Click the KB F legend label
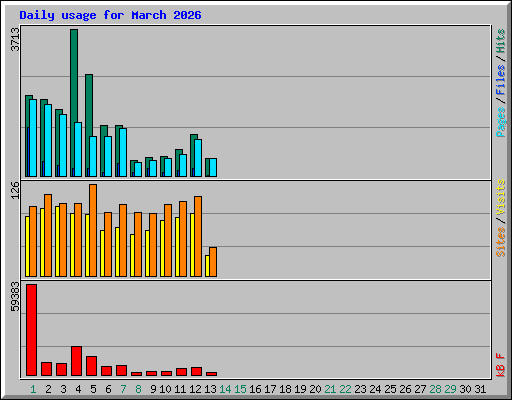Screen dimensions: 512x400 coord(500,365)
